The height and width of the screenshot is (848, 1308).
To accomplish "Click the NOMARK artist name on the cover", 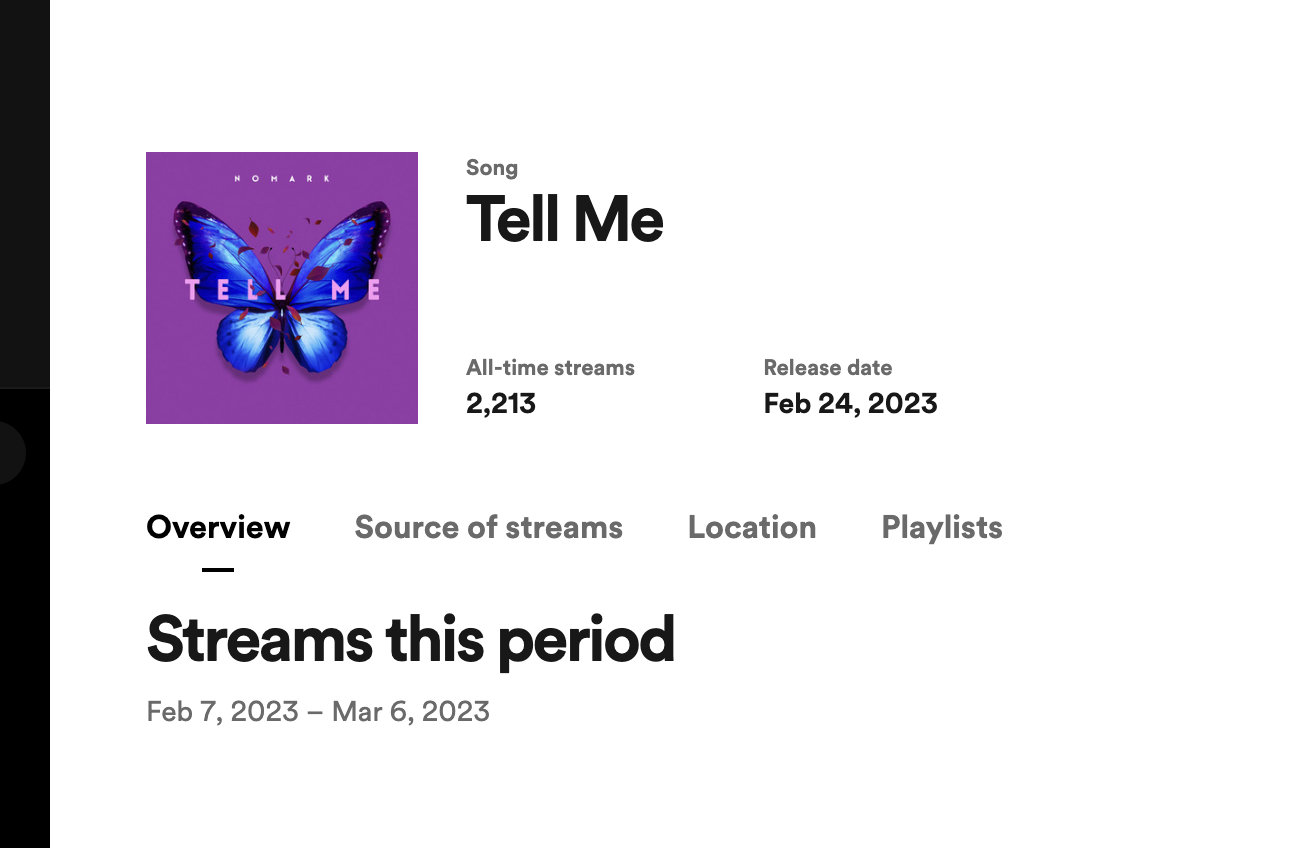I will point(282,178).
